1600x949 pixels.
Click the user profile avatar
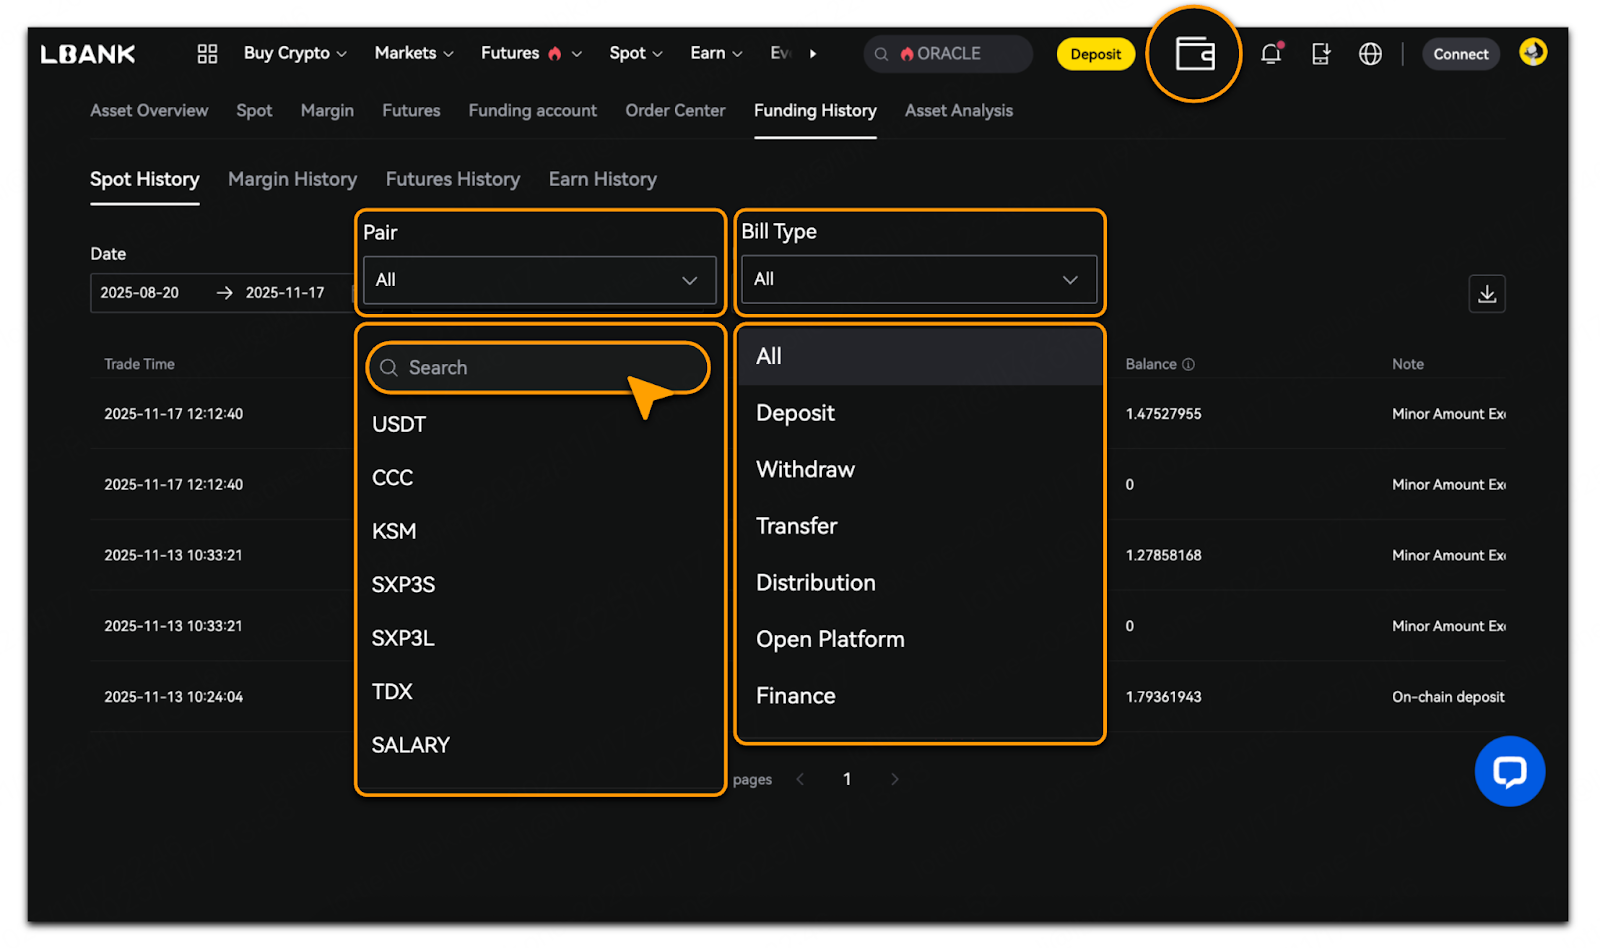pos(1532,52)
